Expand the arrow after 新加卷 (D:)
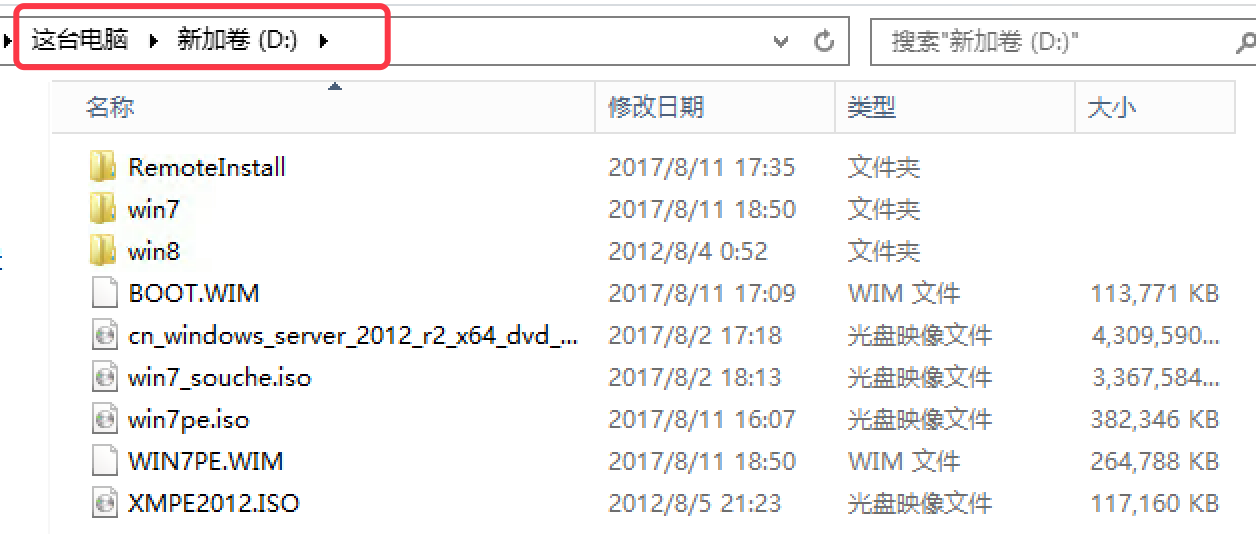The height and width of the screenshot is (534, 1256). [x=323, y=41]
